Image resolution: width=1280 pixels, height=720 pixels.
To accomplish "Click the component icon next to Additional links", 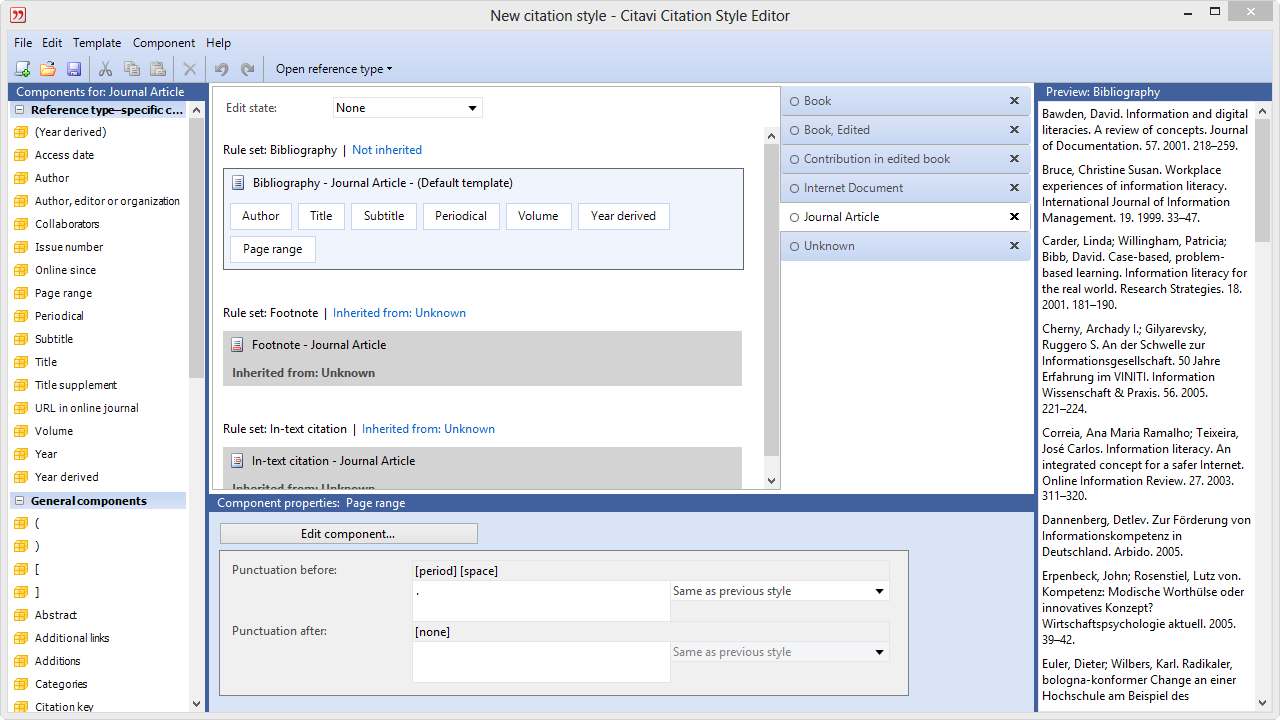I will coord(20,638).
